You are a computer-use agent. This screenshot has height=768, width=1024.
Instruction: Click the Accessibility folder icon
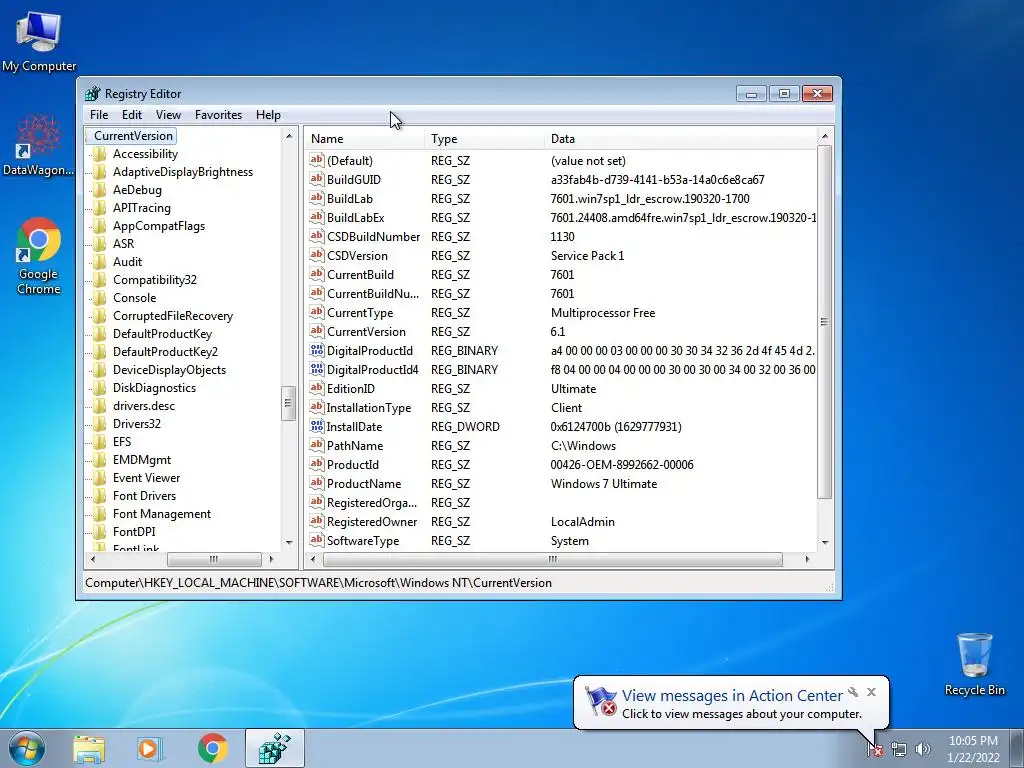(x=99, y=154)
